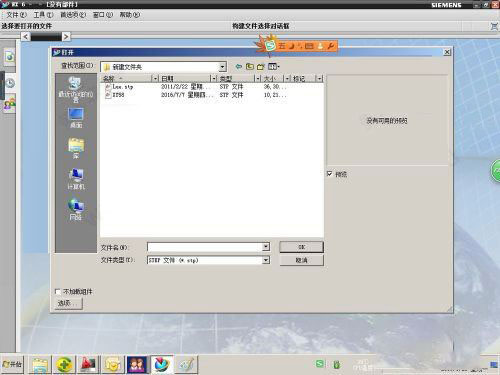This screenshot has height=375, width=500.
Task: Toggle the preview checkbox
Action: click(x=329, y=174)
